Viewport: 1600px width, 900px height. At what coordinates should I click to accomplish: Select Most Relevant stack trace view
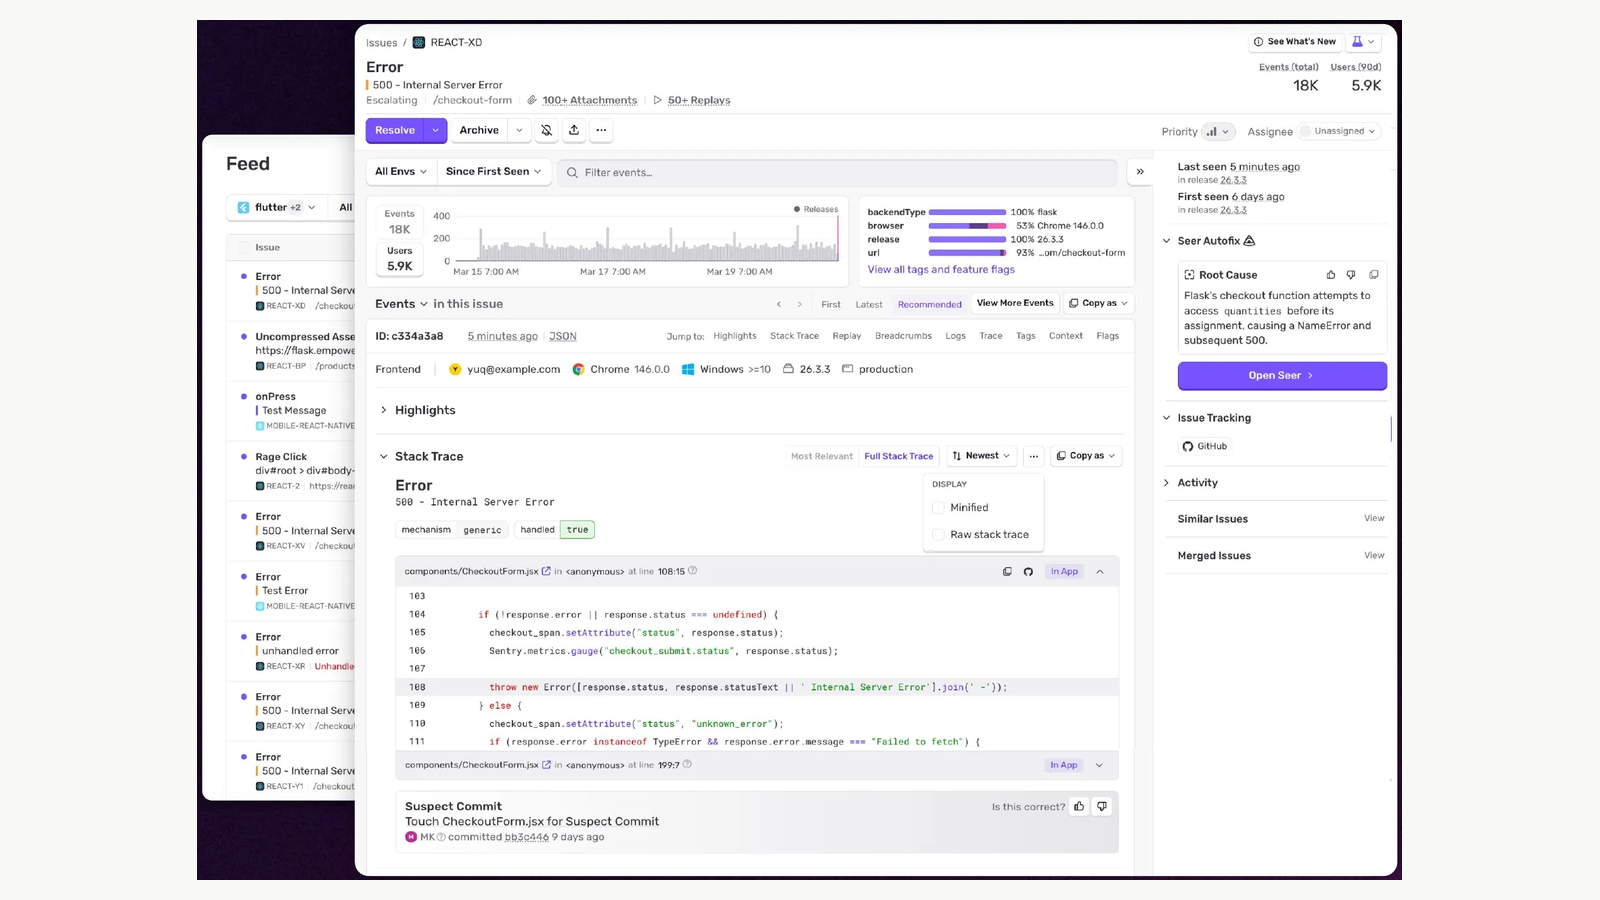click(822, 456)
